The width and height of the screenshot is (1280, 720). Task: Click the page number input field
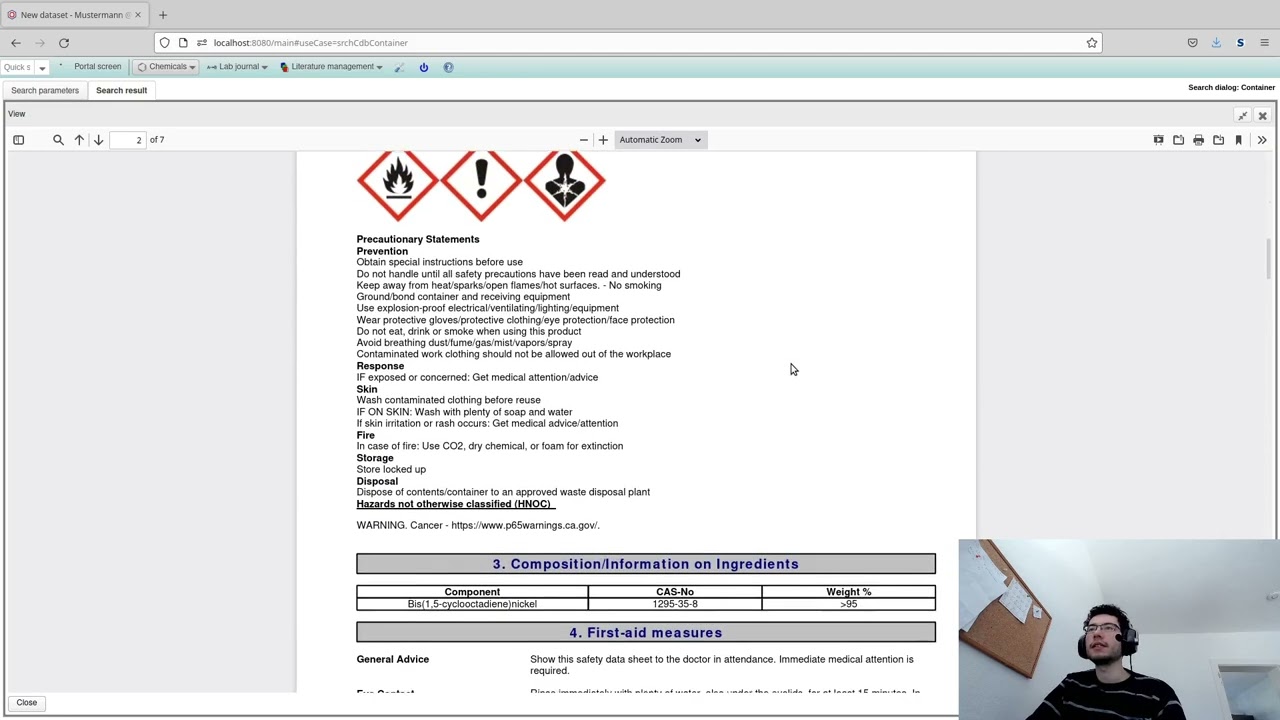point(128,140)
